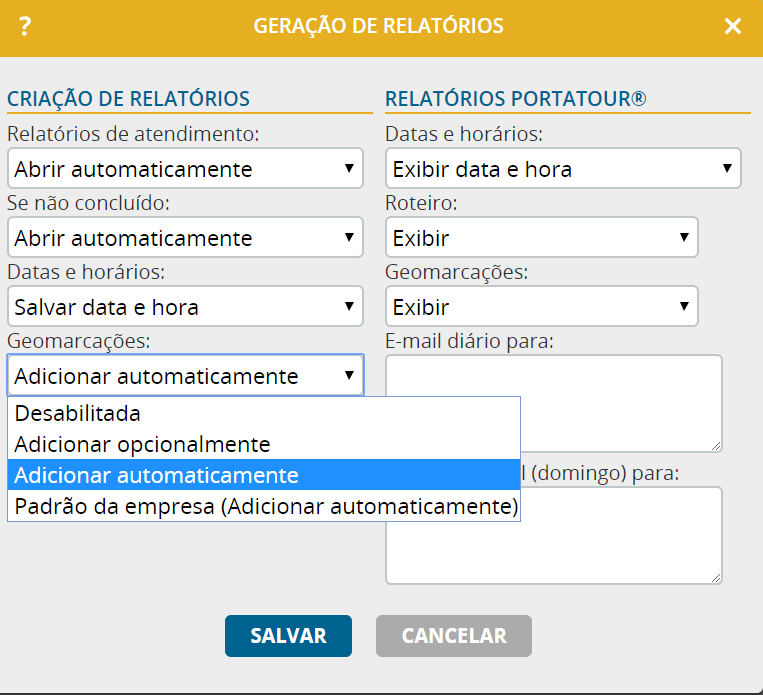Open the Portatour Geomarcações Exibir dropdown
This screenshot has width=763, height=695.
542,307
